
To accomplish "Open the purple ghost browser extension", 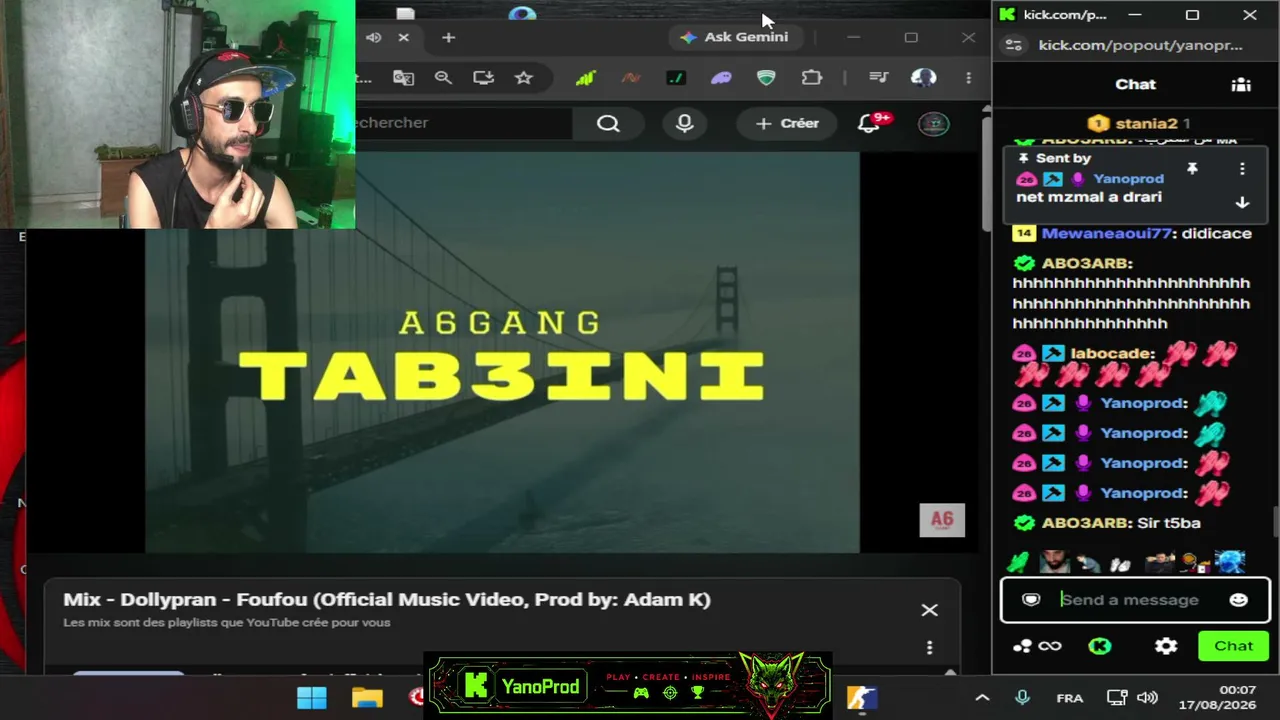I will click(x=721, y=78).
